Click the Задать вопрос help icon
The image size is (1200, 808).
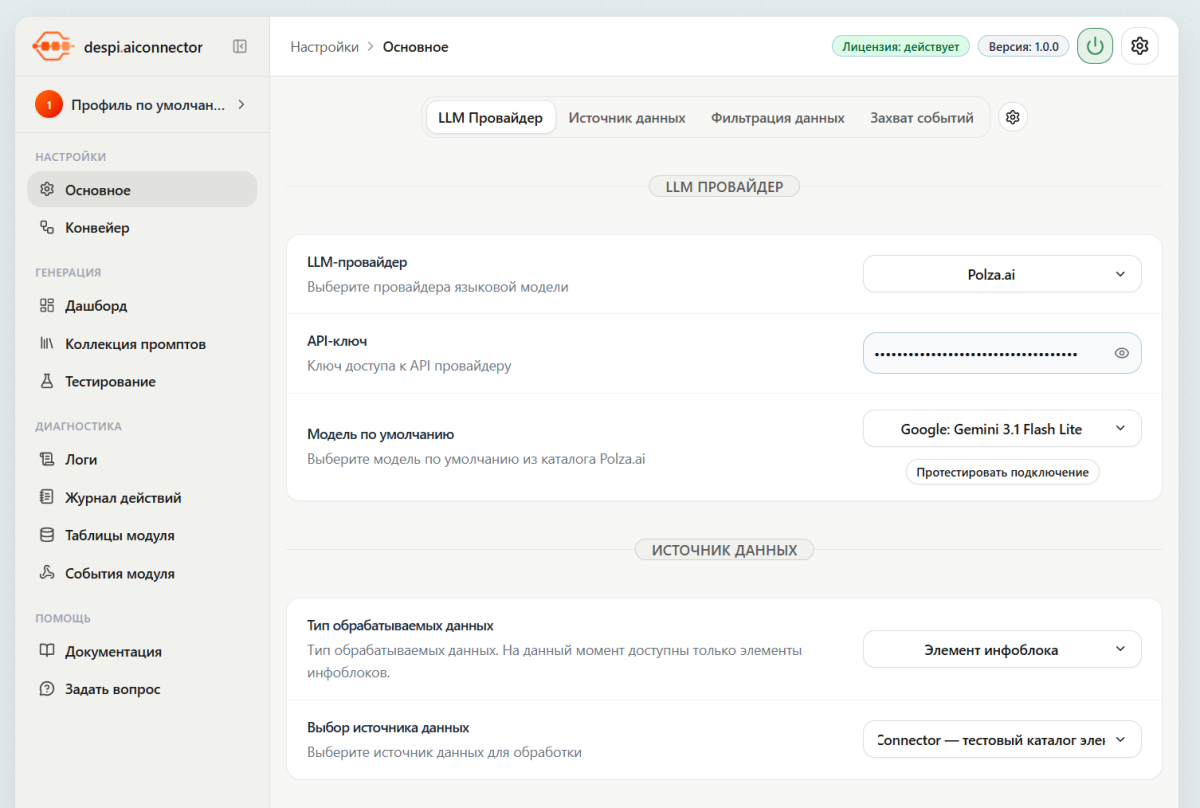click(x=46, y=690)
